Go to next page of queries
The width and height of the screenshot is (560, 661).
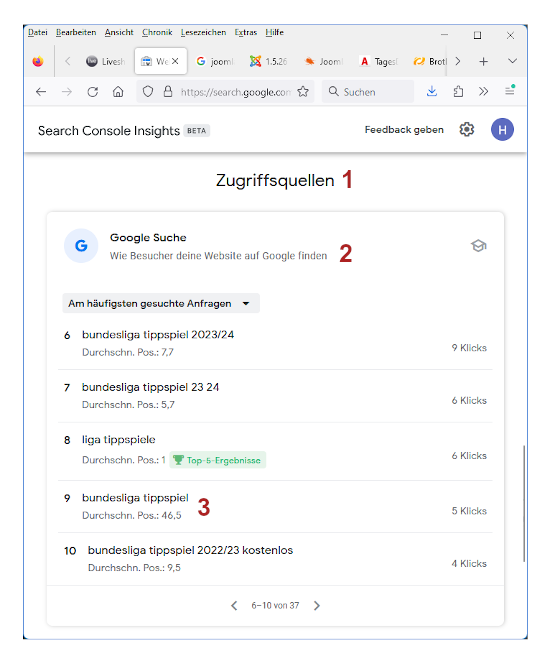point(317,606)
